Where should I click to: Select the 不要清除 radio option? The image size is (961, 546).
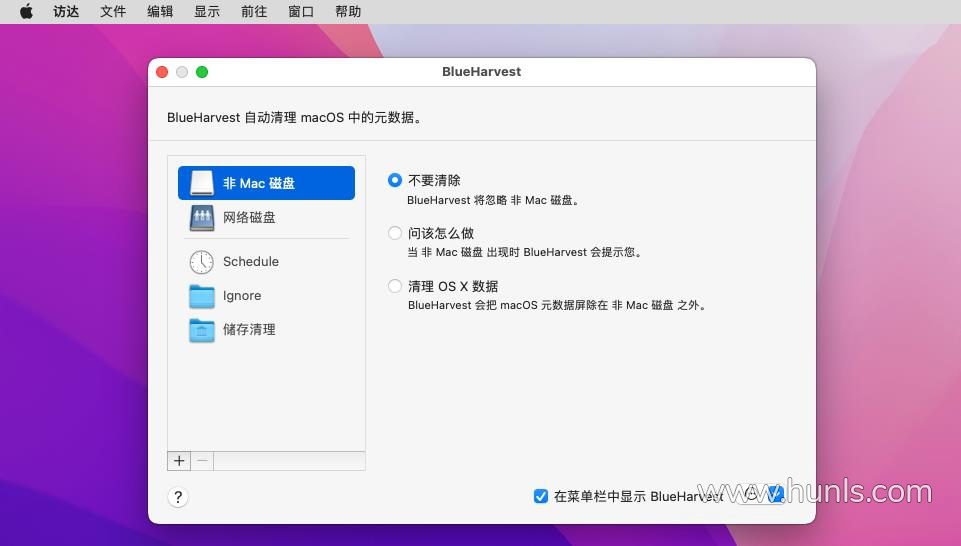(x=395, y=180)
